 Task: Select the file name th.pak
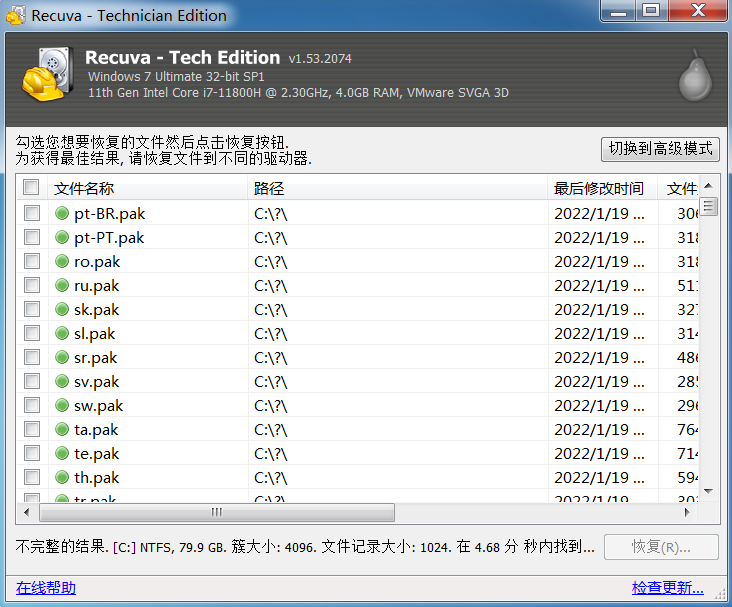point(97,478)
